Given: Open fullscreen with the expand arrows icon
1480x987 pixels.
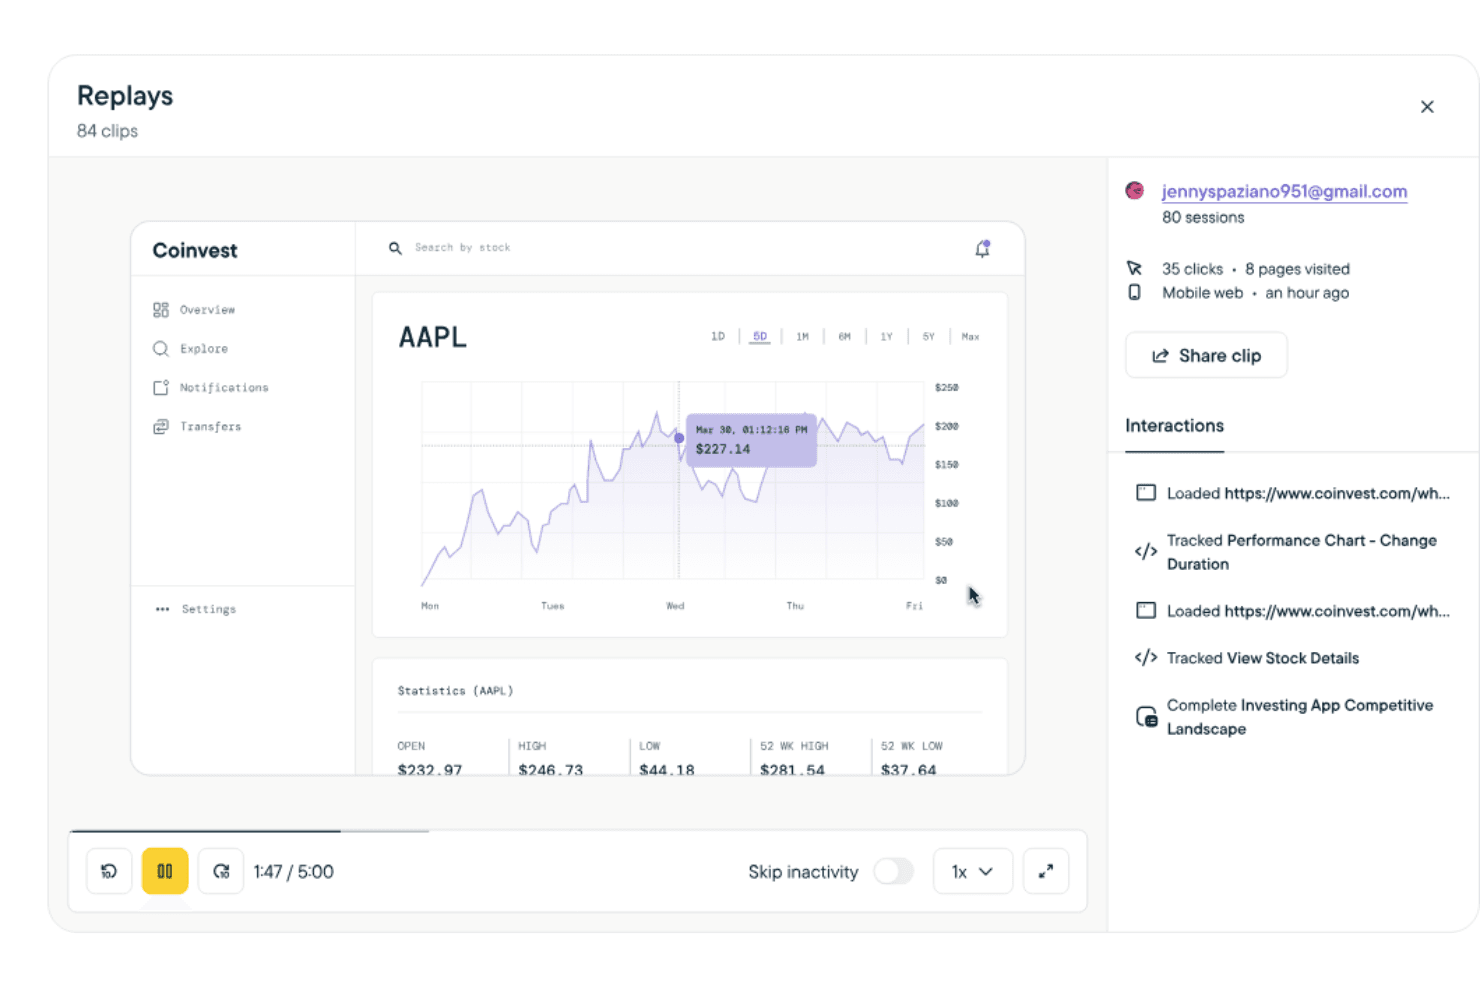Looking at the screenshot, I should click(1046, 871).
